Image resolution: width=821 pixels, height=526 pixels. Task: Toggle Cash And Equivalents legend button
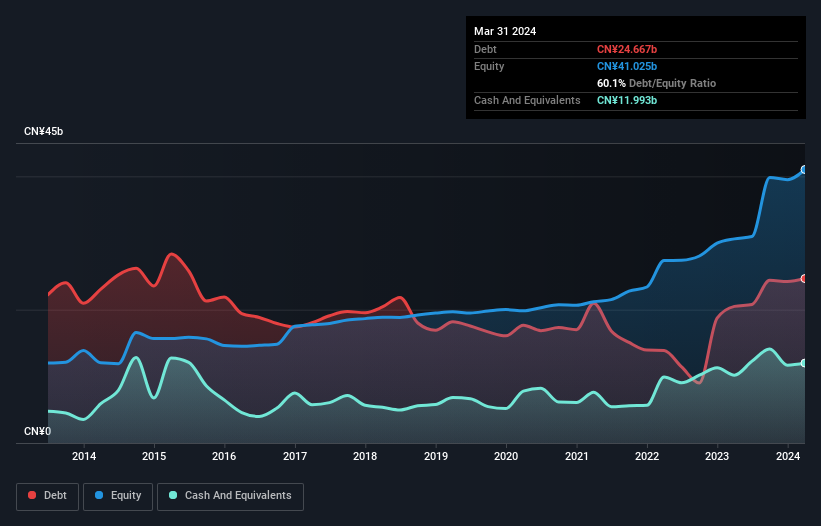(x=230, y=496)
